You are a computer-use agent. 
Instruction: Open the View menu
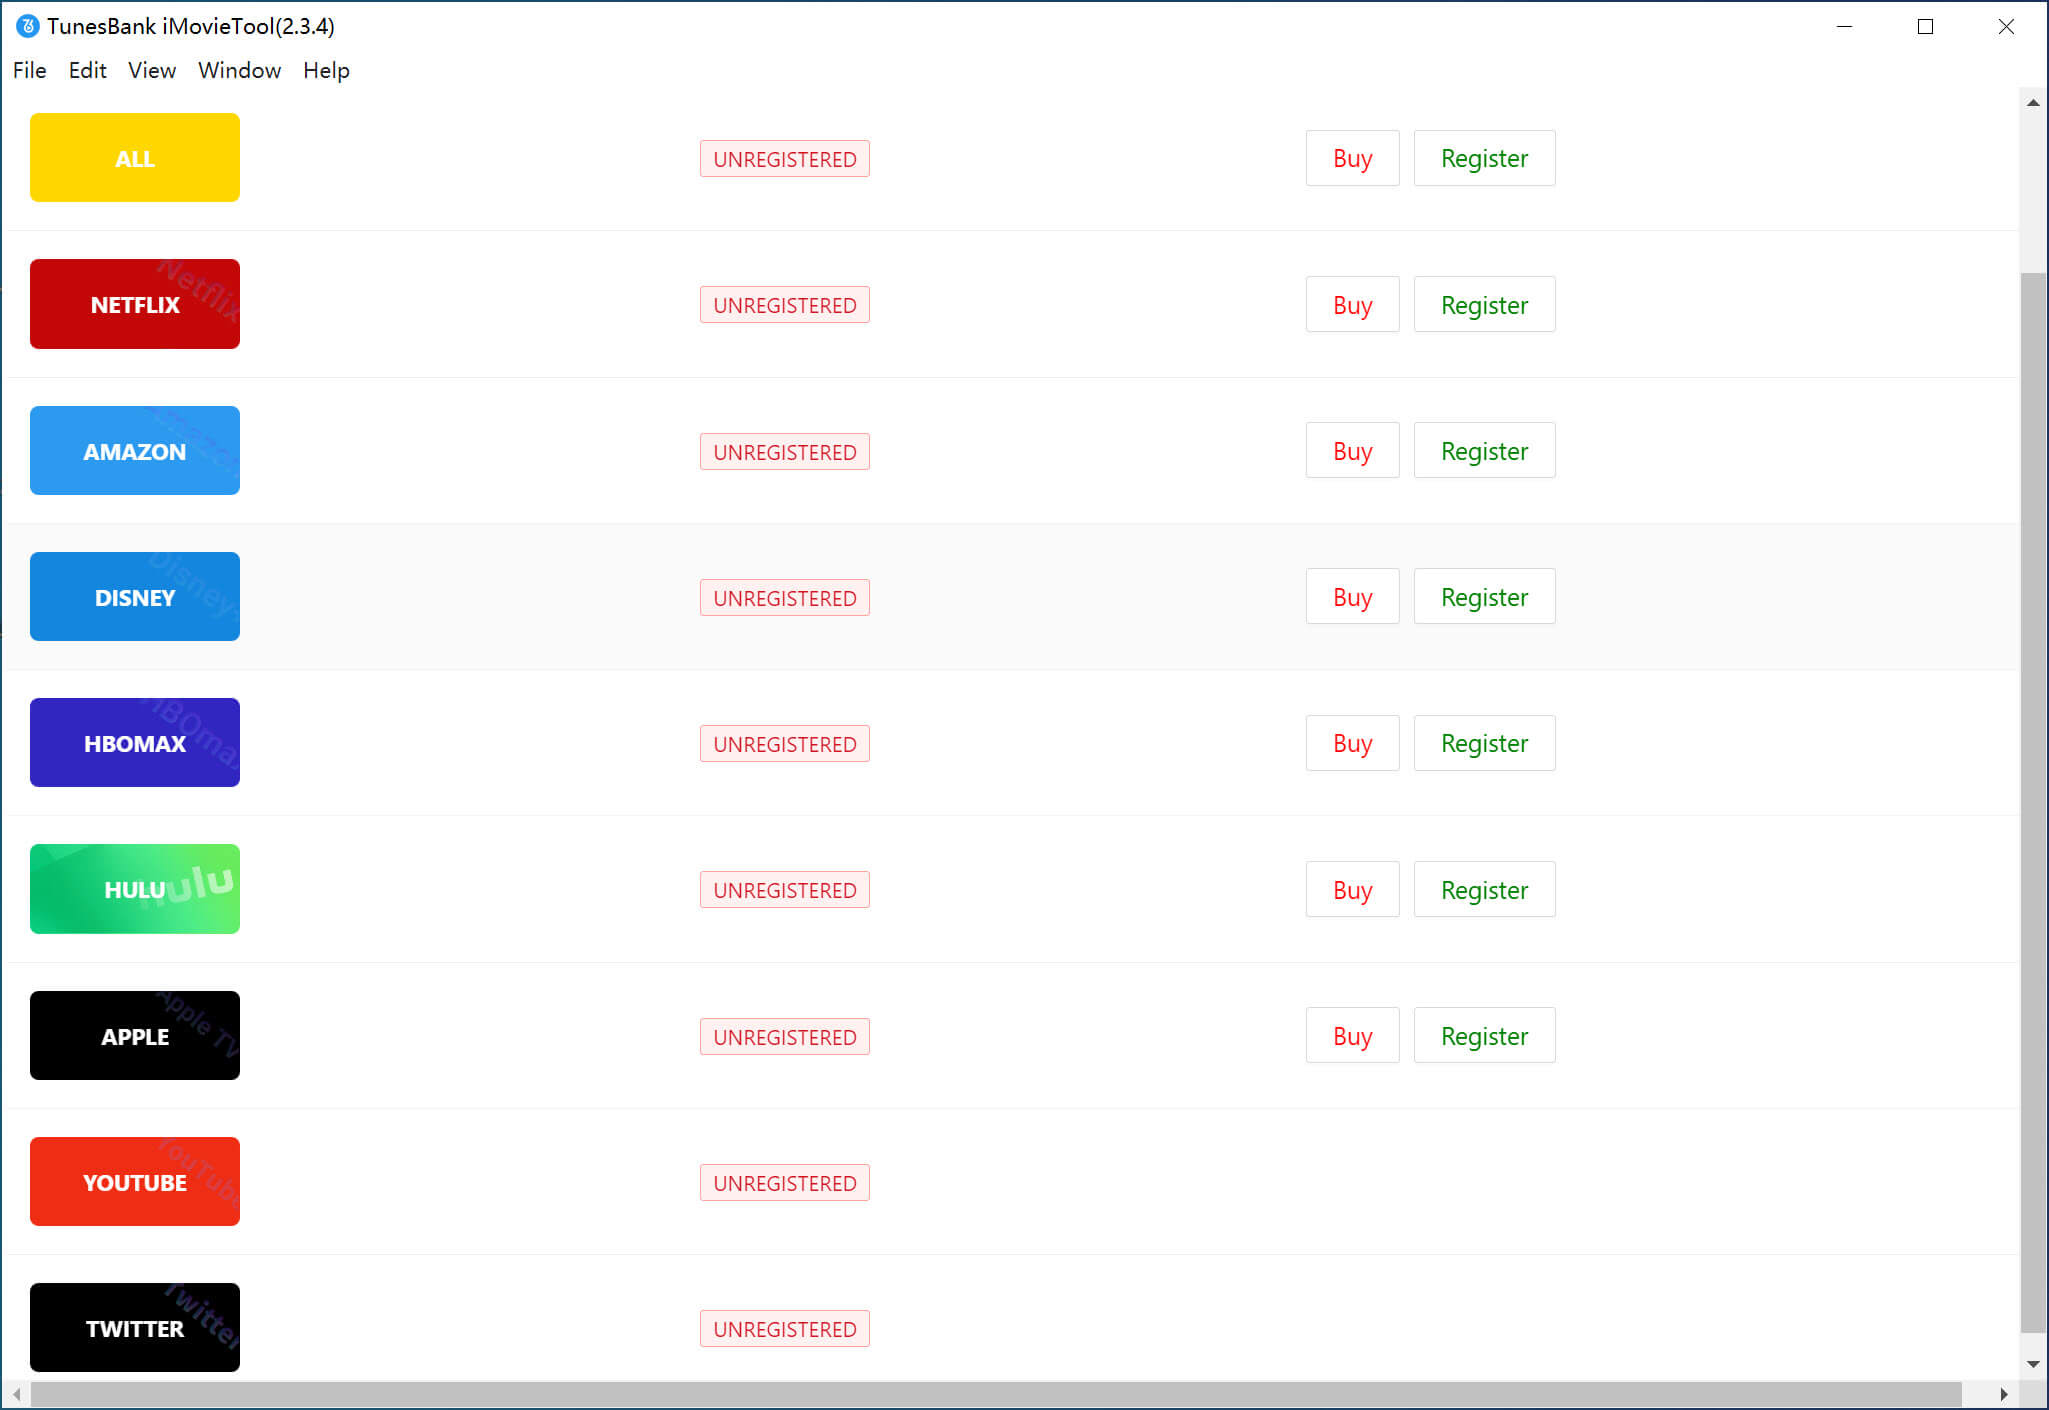152,70
